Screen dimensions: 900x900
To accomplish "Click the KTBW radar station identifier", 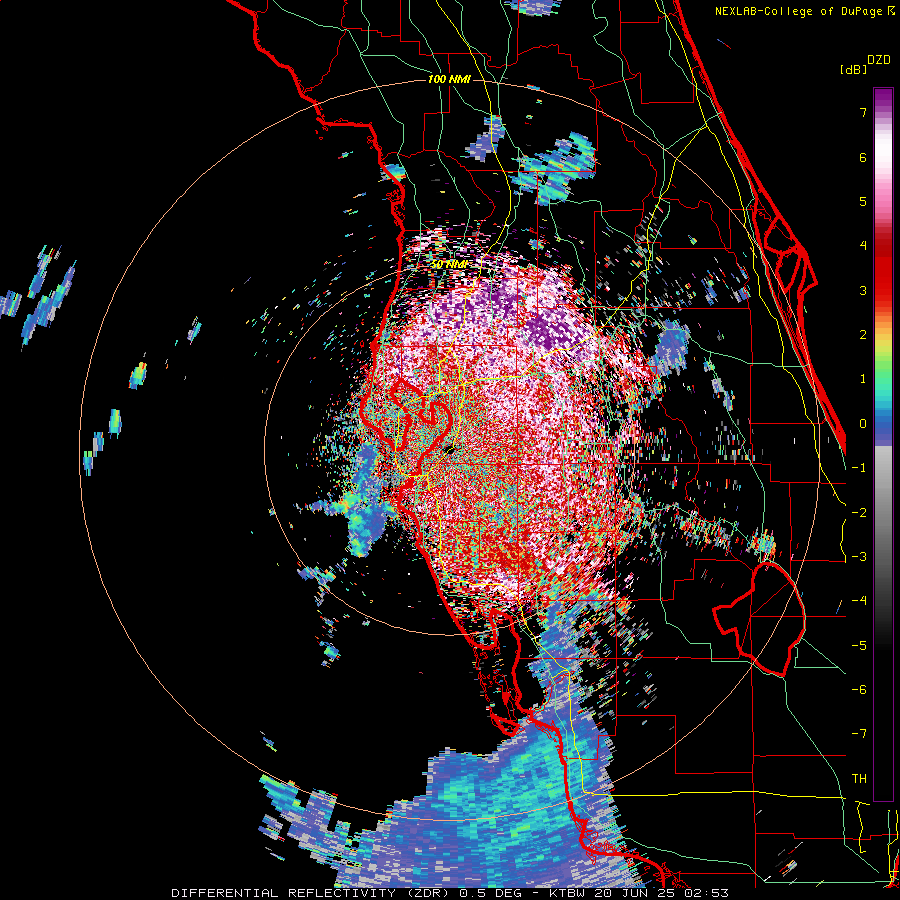I will point(567,893).
